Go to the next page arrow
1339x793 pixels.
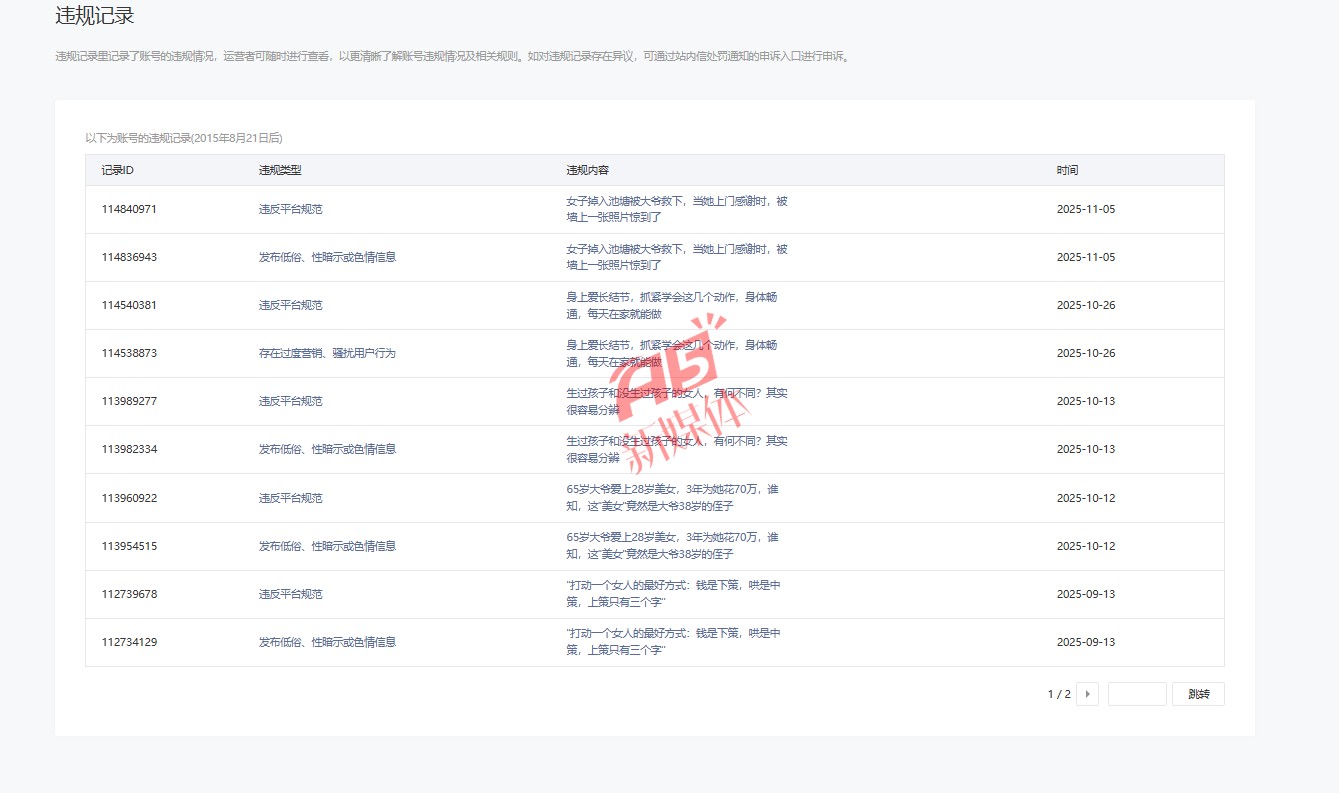click(1087, 694)
